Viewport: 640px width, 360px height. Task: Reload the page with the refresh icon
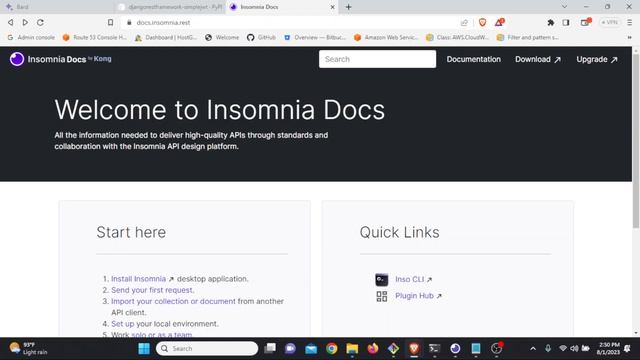pyautogui.click(x=40, y=22)
